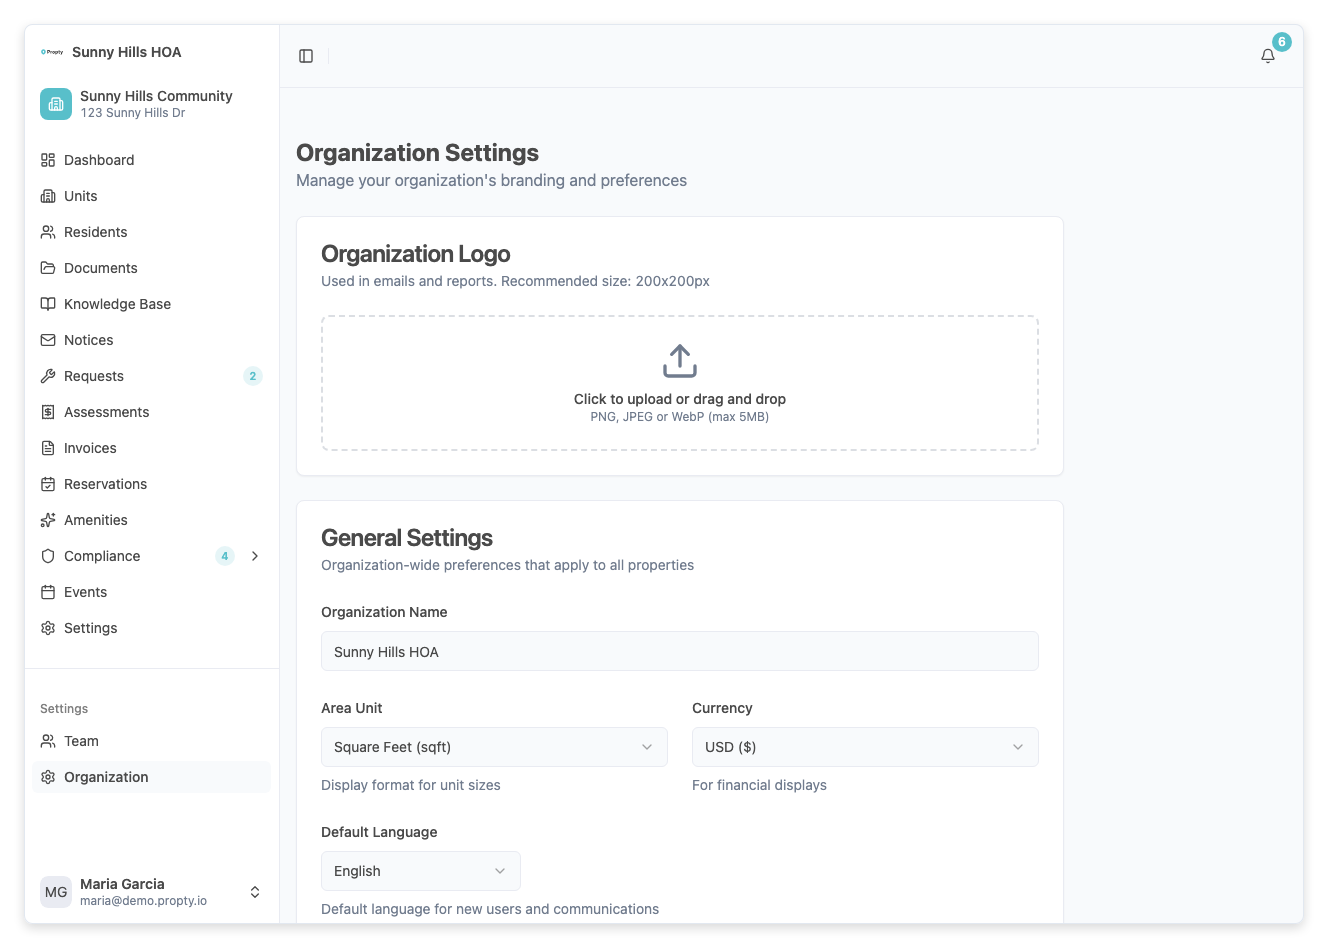Click the Knowledge Base book icon

[48, 304]
